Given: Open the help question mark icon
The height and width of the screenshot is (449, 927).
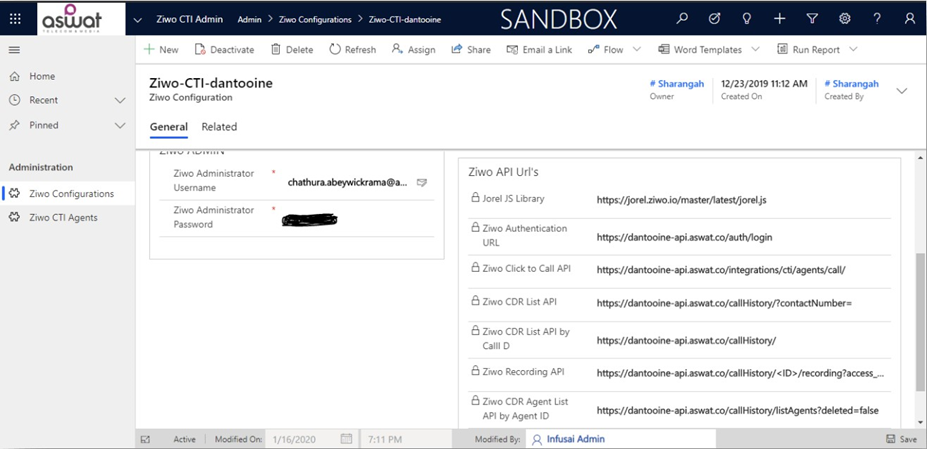Looking at the screenshot, I should click(x=877, y=19).
